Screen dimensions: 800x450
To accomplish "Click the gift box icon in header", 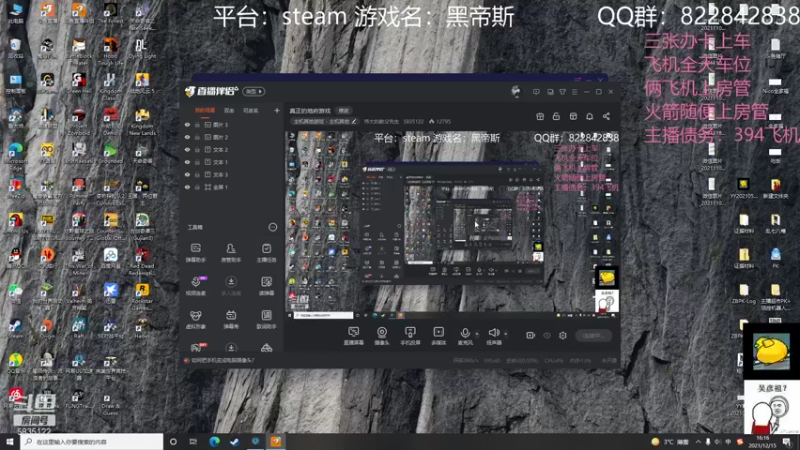I will tap(540, 116).
